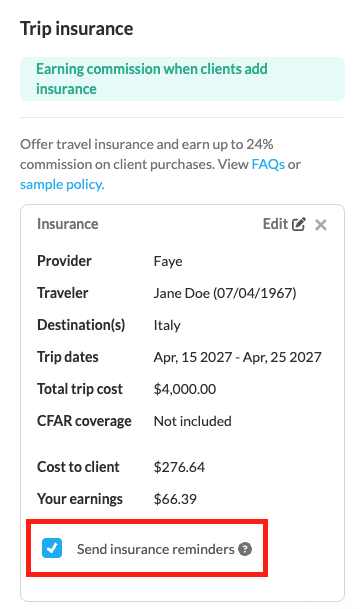Click the earning commission green banner

click(183, 79)
